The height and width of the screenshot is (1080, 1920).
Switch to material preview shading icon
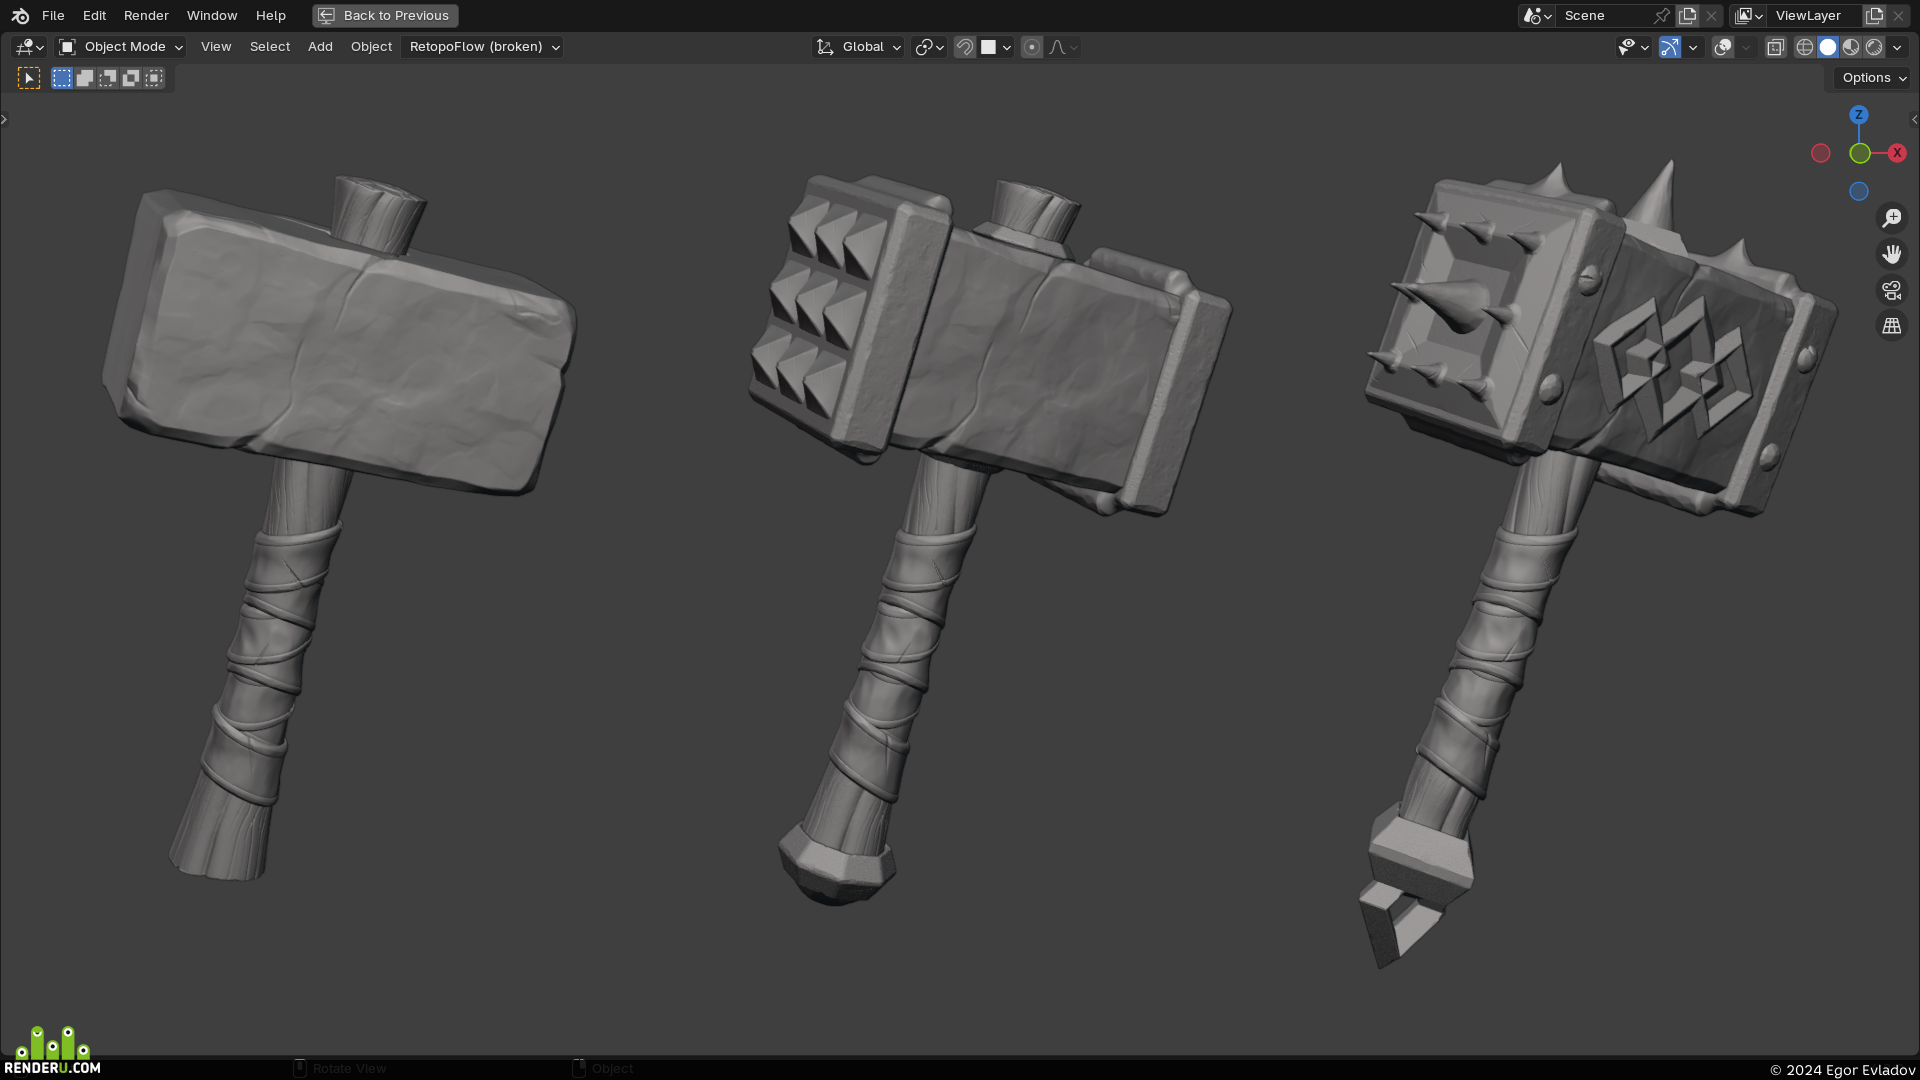(1851, 47)
